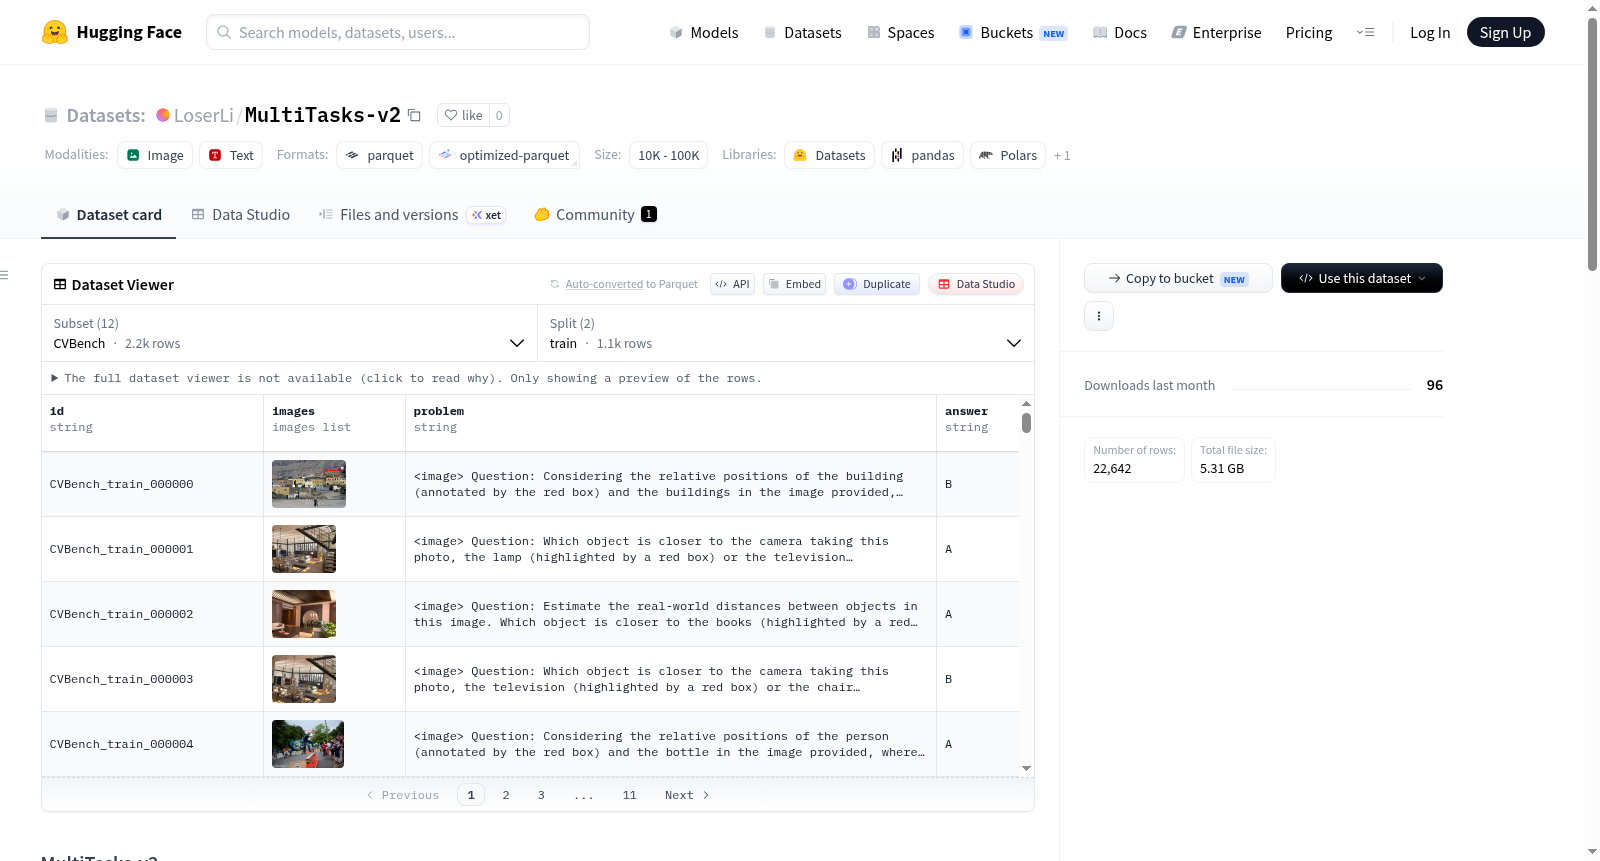Toggle the left sidebar collapse icon
The height and width of the screenshot is (861, 1600).
pos(4,274)
